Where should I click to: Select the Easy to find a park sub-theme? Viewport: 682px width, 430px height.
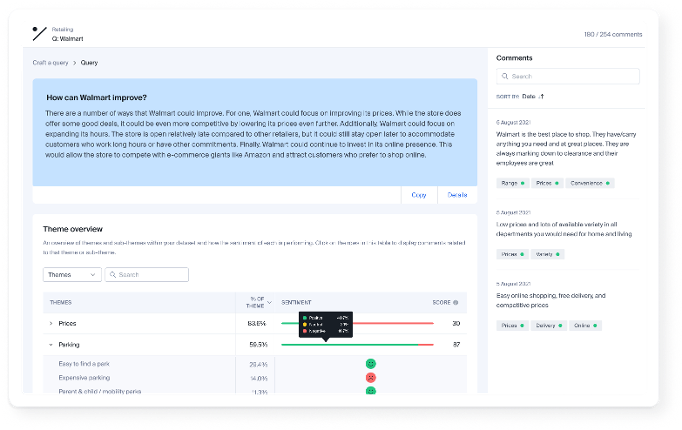[x=84, y=364]
